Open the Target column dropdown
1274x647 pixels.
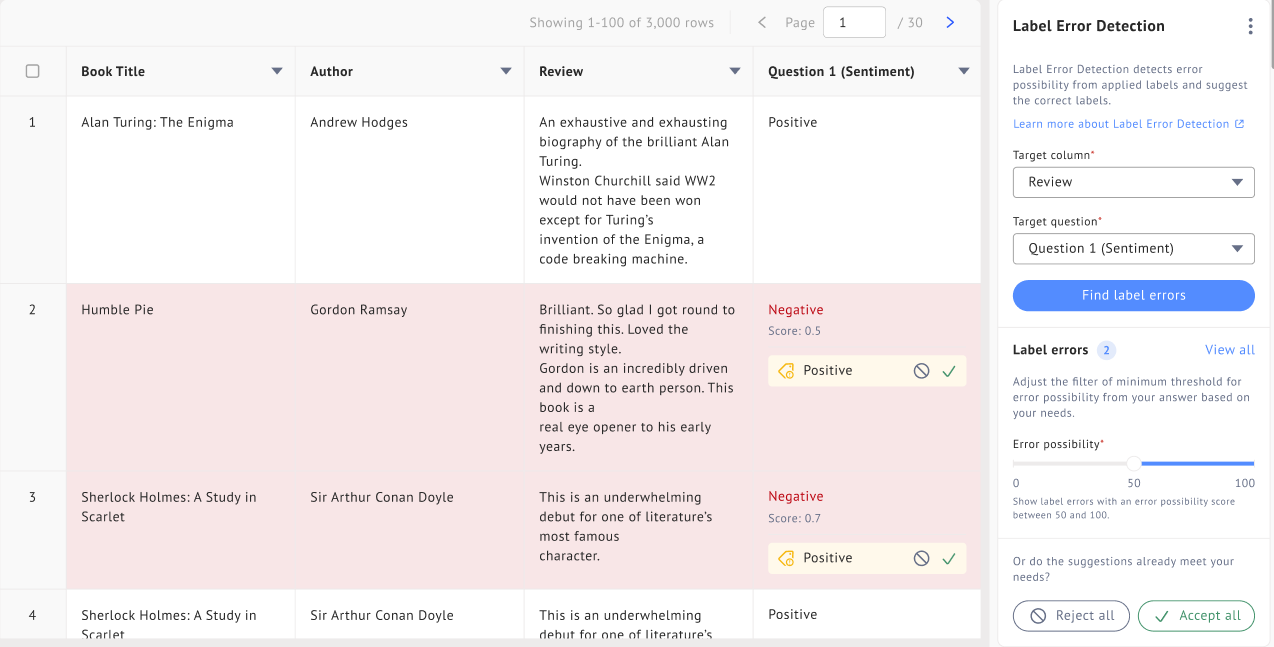[x=1133, y=182]
